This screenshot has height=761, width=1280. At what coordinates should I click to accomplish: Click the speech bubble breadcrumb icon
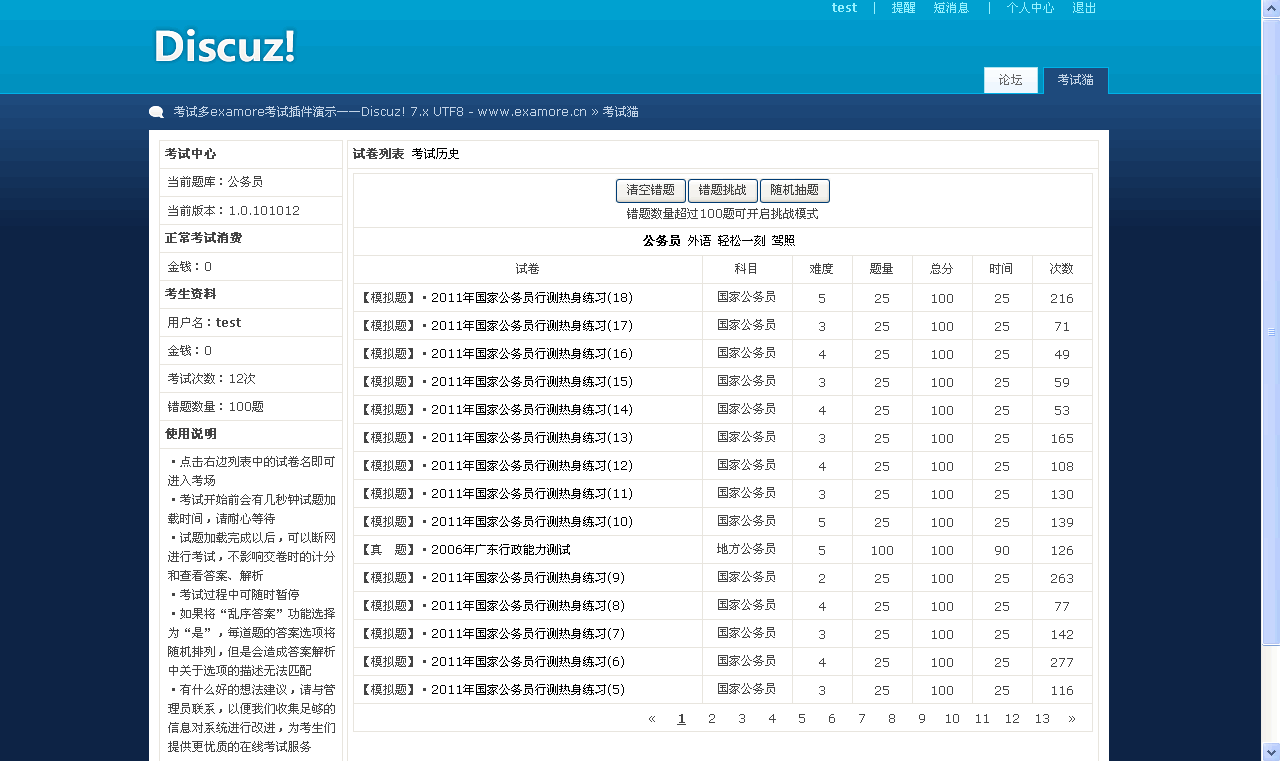click(156, 112)
